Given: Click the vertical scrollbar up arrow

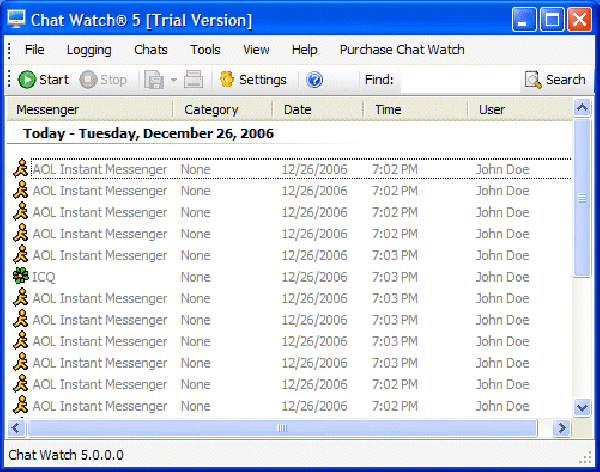Looking at the screenshot, I should pos(582,108).
